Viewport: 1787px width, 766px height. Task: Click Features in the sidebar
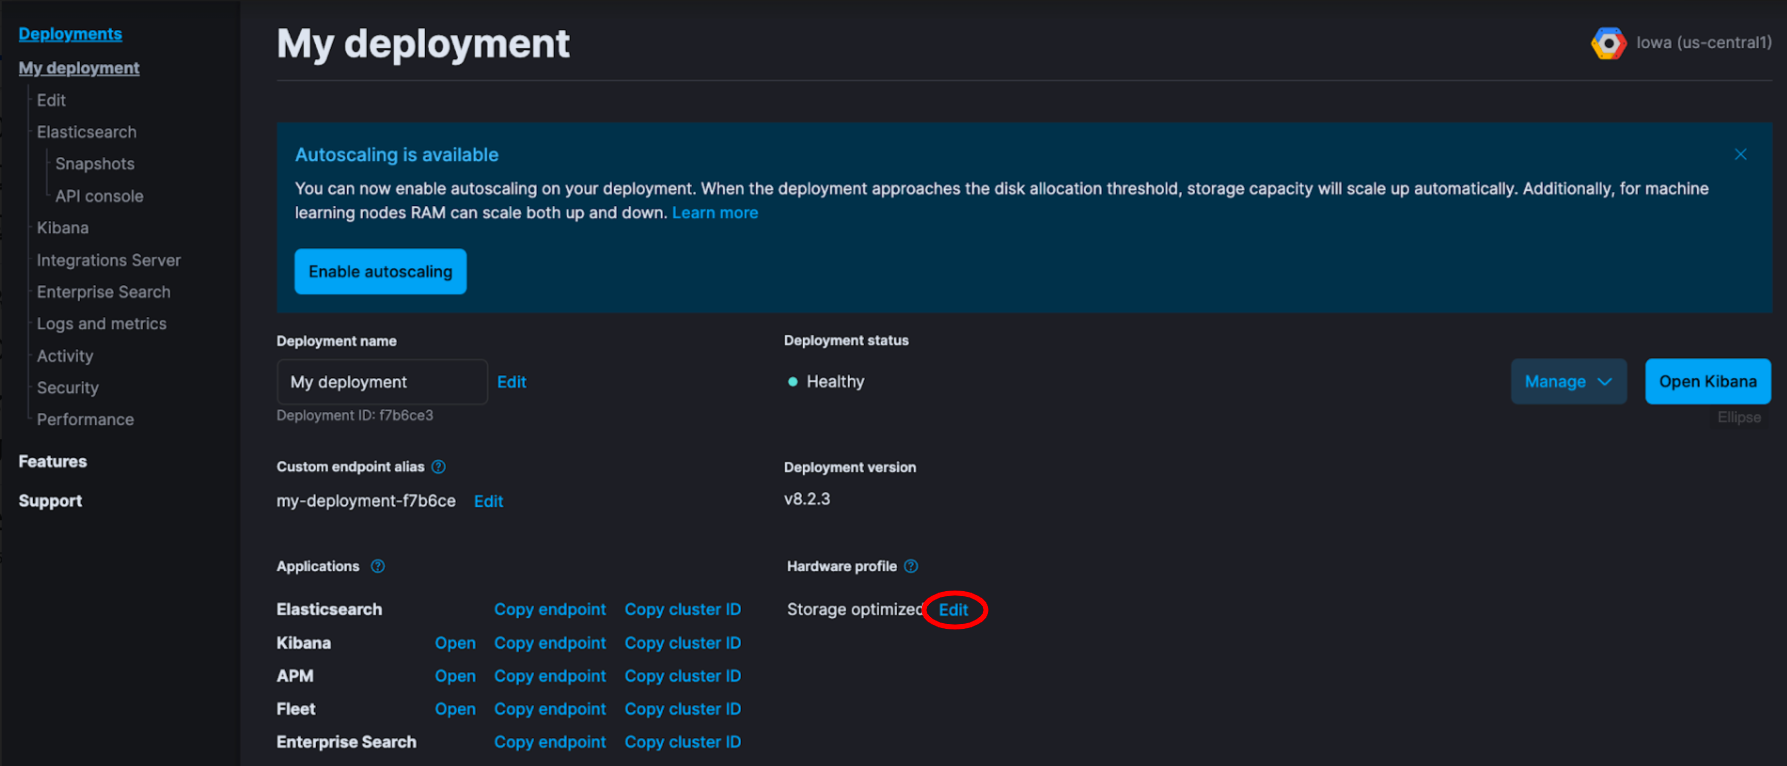click(53, 462)
